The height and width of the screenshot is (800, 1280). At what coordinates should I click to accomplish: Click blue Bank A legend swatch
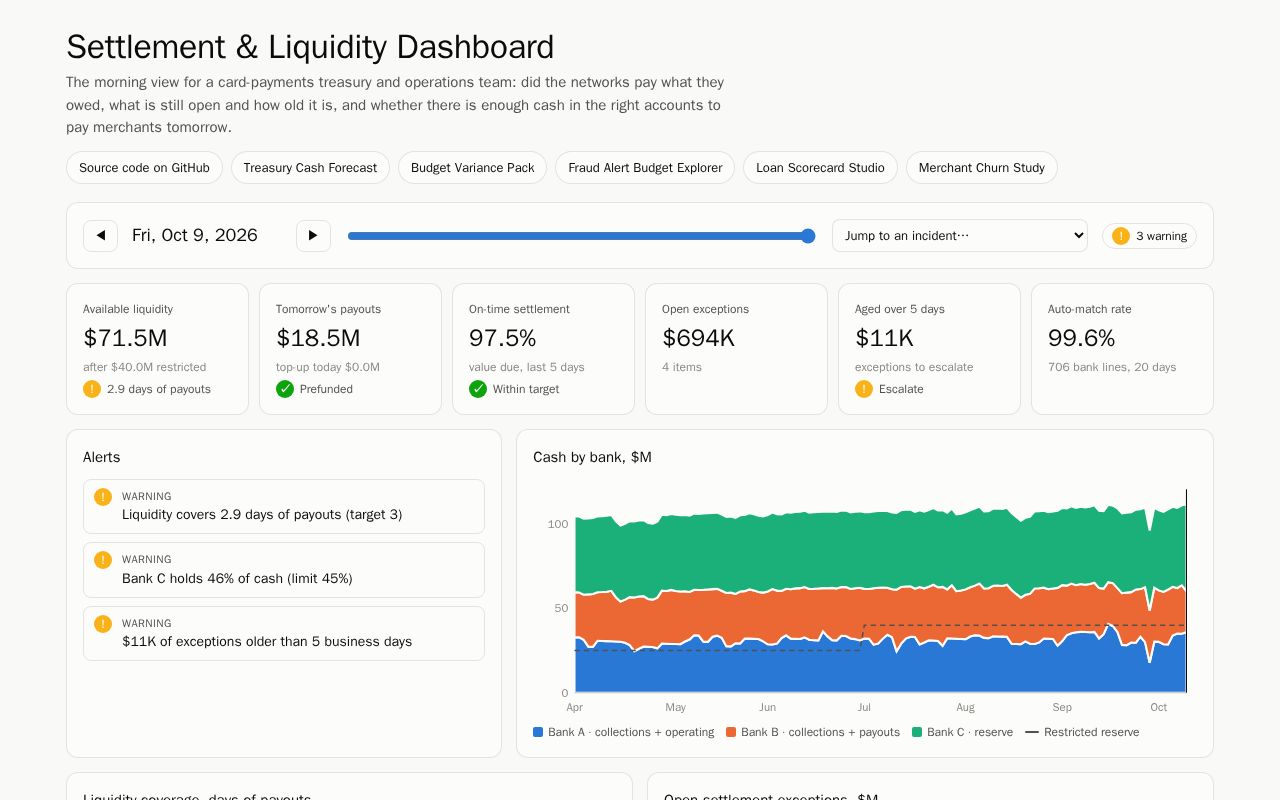pyautogui.click(x=538, y=732)
